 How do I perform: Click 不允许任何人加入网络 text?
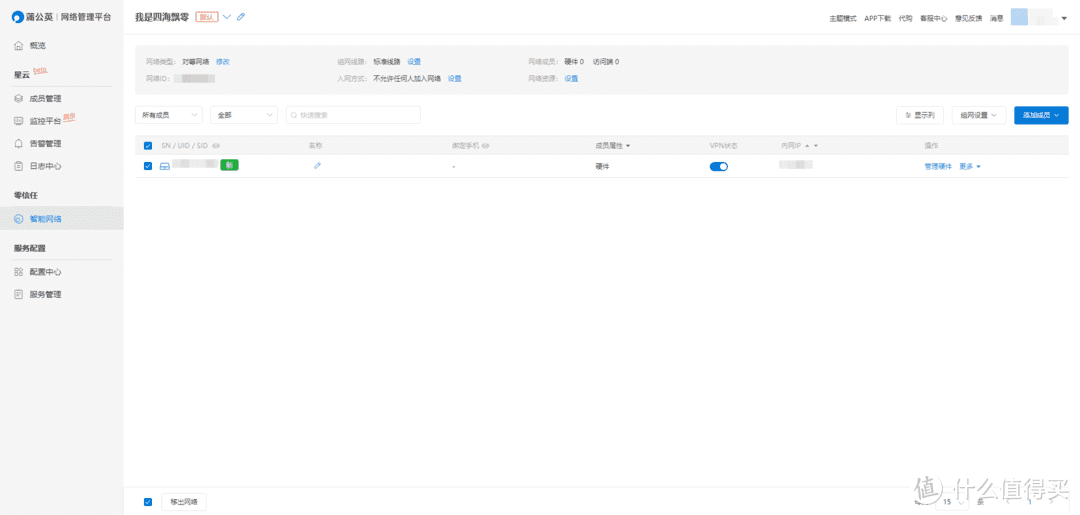[x=406, y=78]
